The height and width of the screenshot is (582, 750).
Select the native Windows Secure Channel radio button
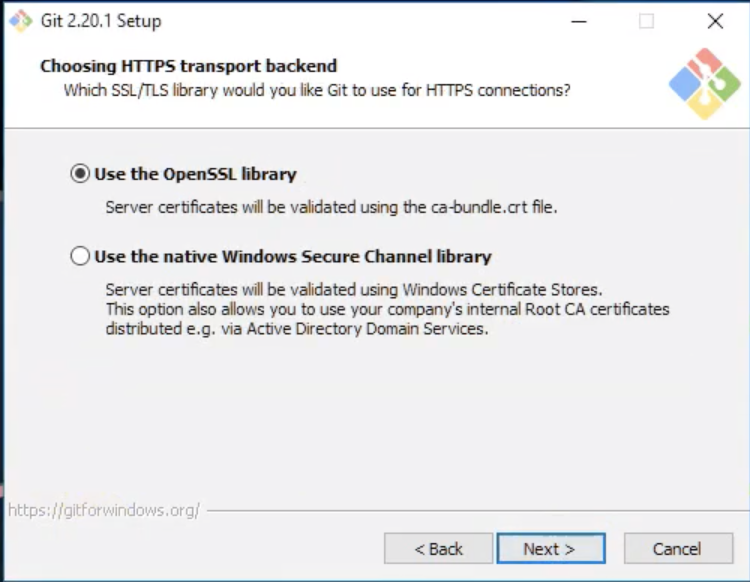pyautogui.click(x=80, y=257)
